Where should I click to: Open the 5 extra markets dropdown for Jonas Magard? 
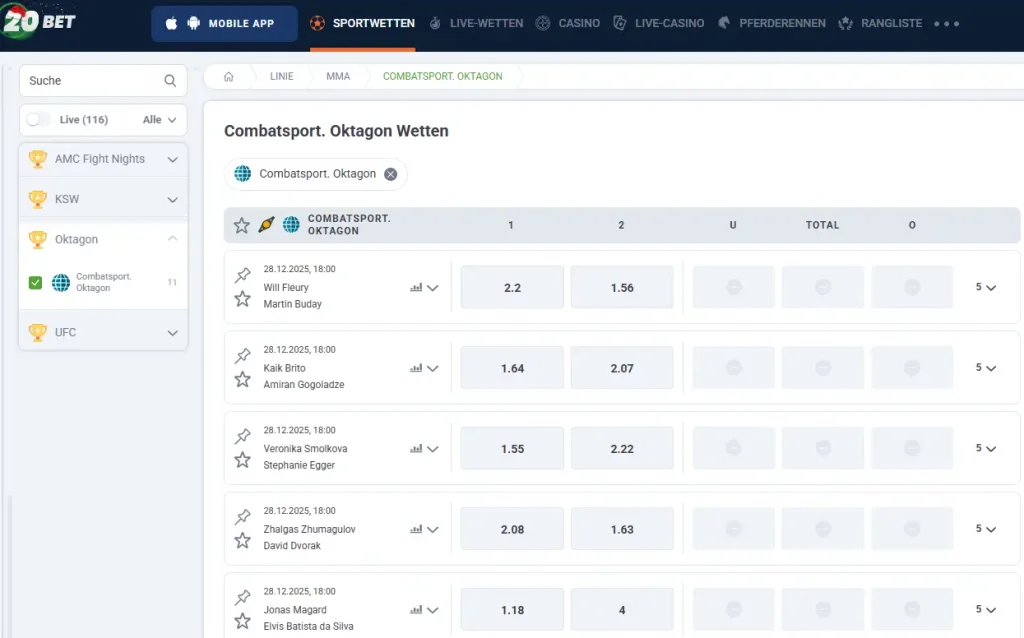986,609
